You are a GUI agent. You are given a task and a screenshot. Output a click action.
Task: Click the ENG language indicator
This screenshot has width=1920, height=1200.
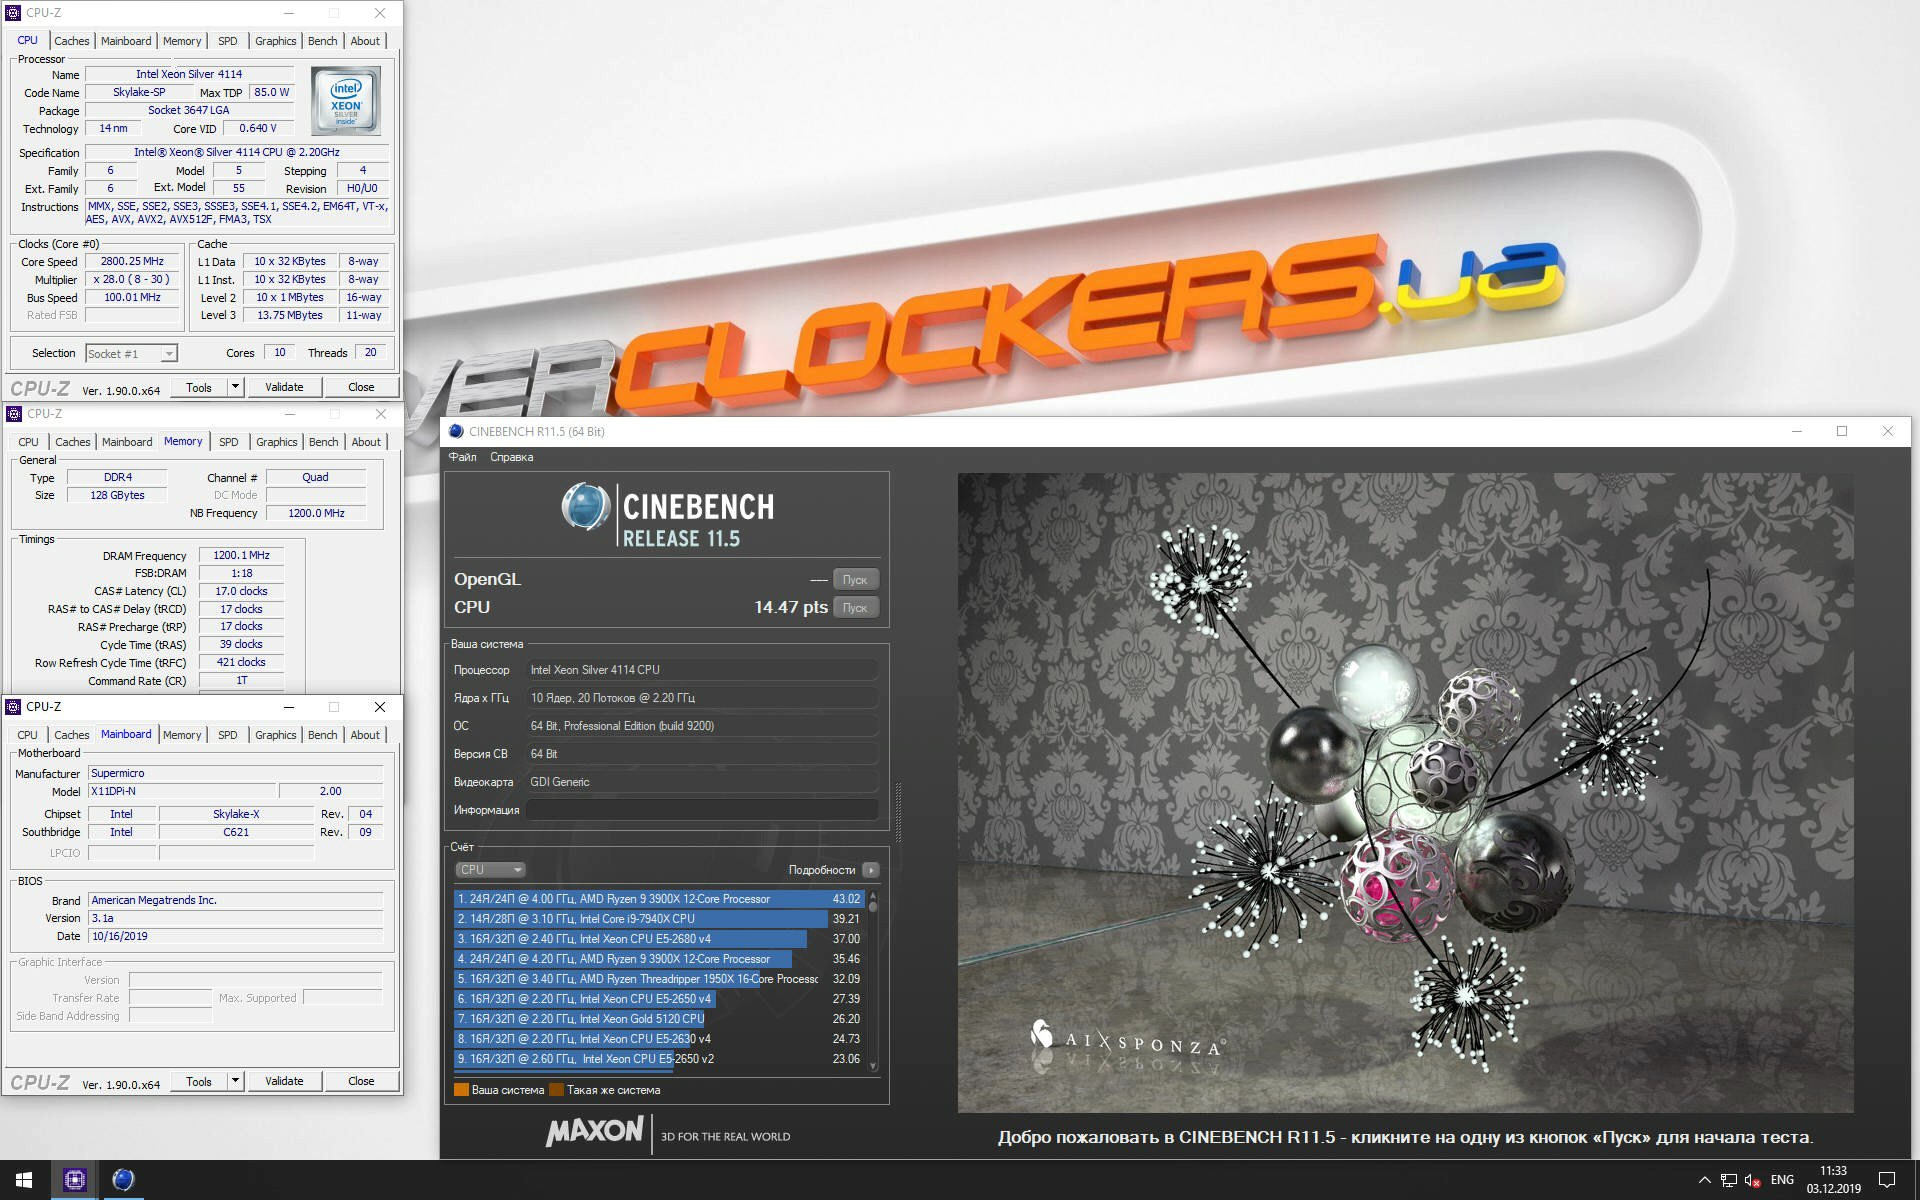[x=1782, y=1180]
